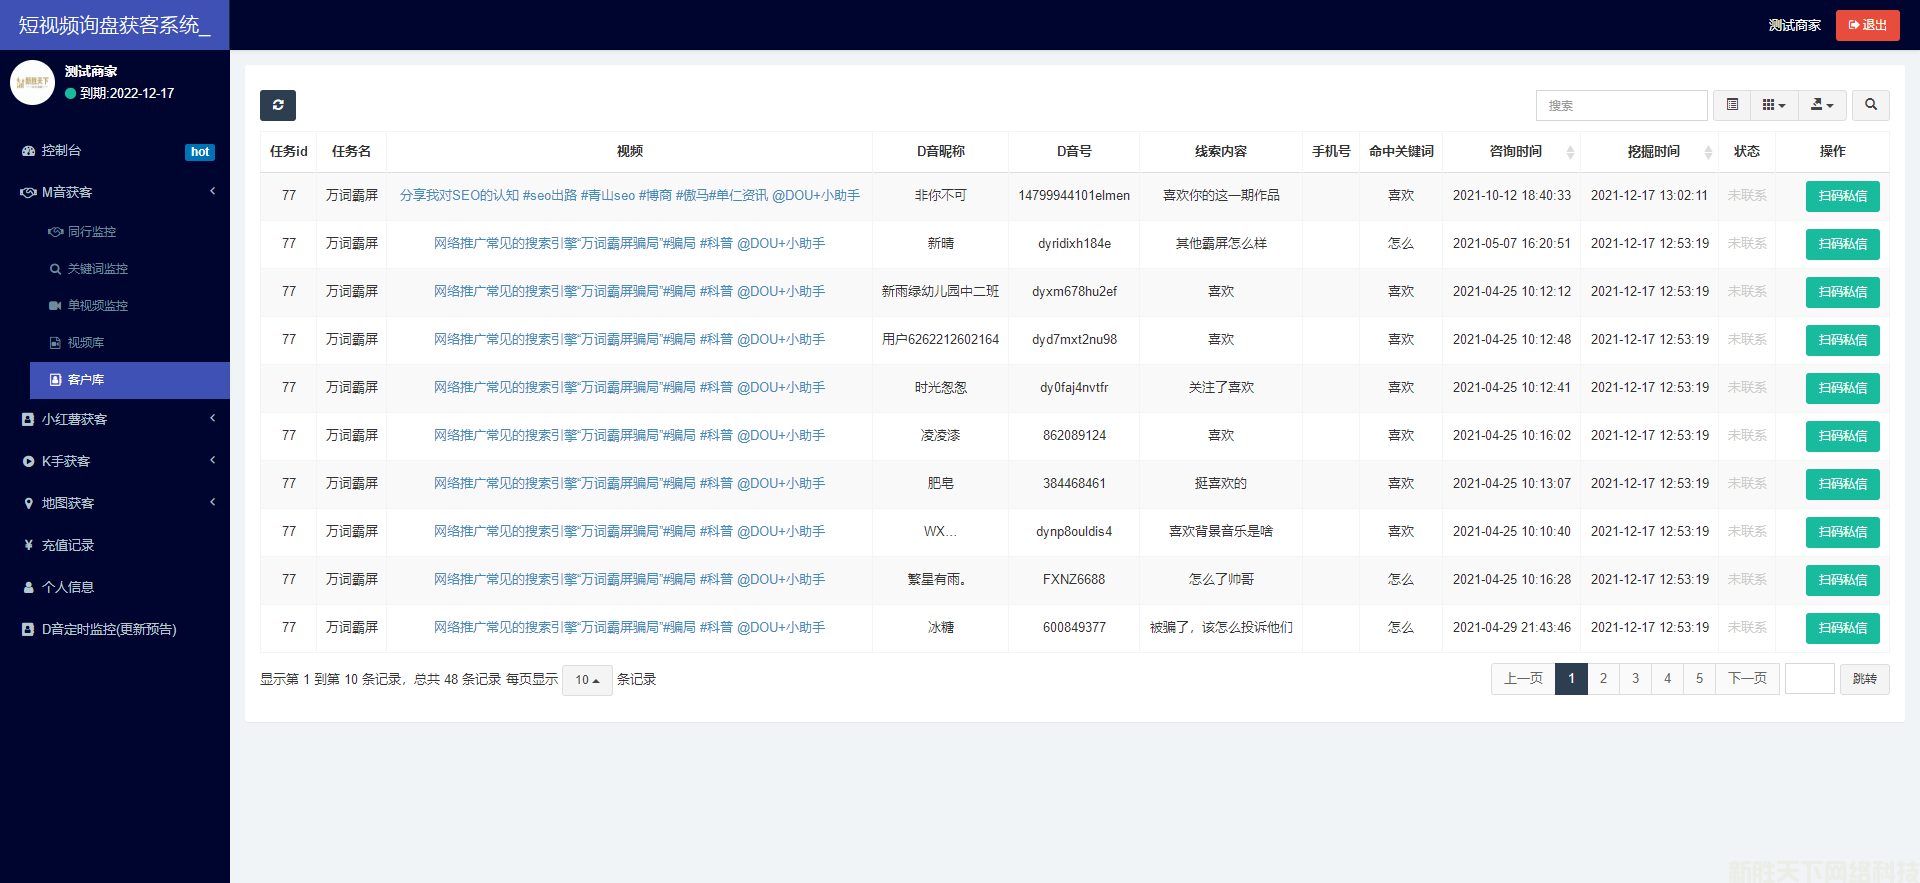Expand the 小红薯获客 menu
The height and width of the screenshot is (883, 1920).
pos(75,420)
